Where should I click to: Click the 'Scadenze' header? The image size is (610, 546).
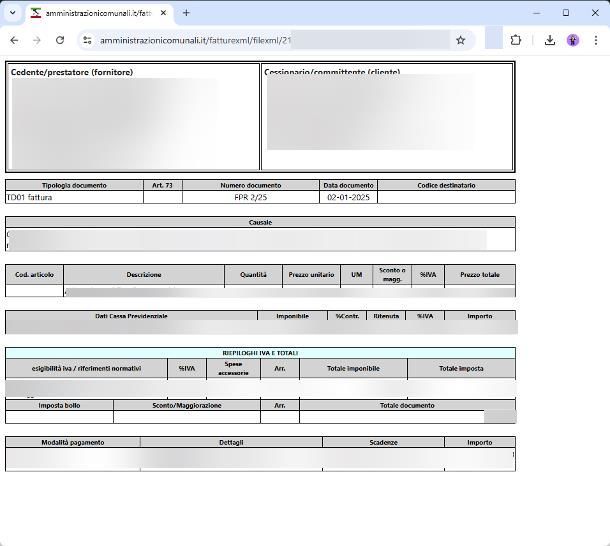click(x=383, y=442)
